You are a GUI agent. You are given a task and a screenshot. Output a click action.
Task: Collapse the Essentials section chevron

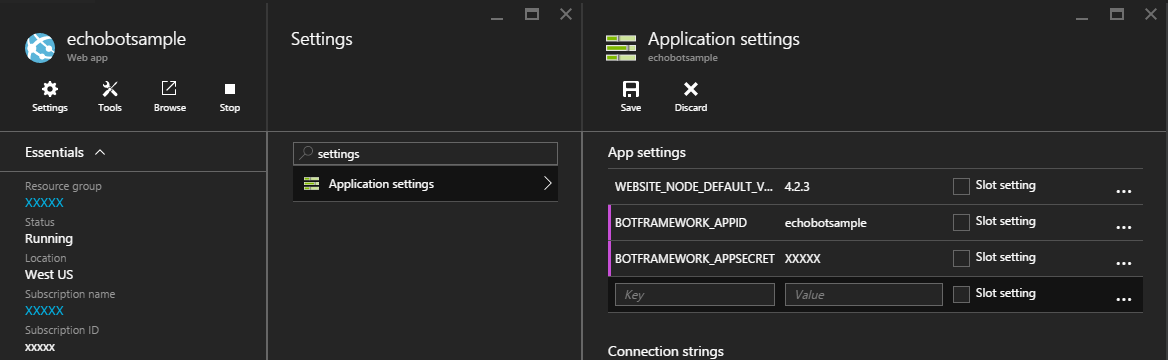coord(101,152)
